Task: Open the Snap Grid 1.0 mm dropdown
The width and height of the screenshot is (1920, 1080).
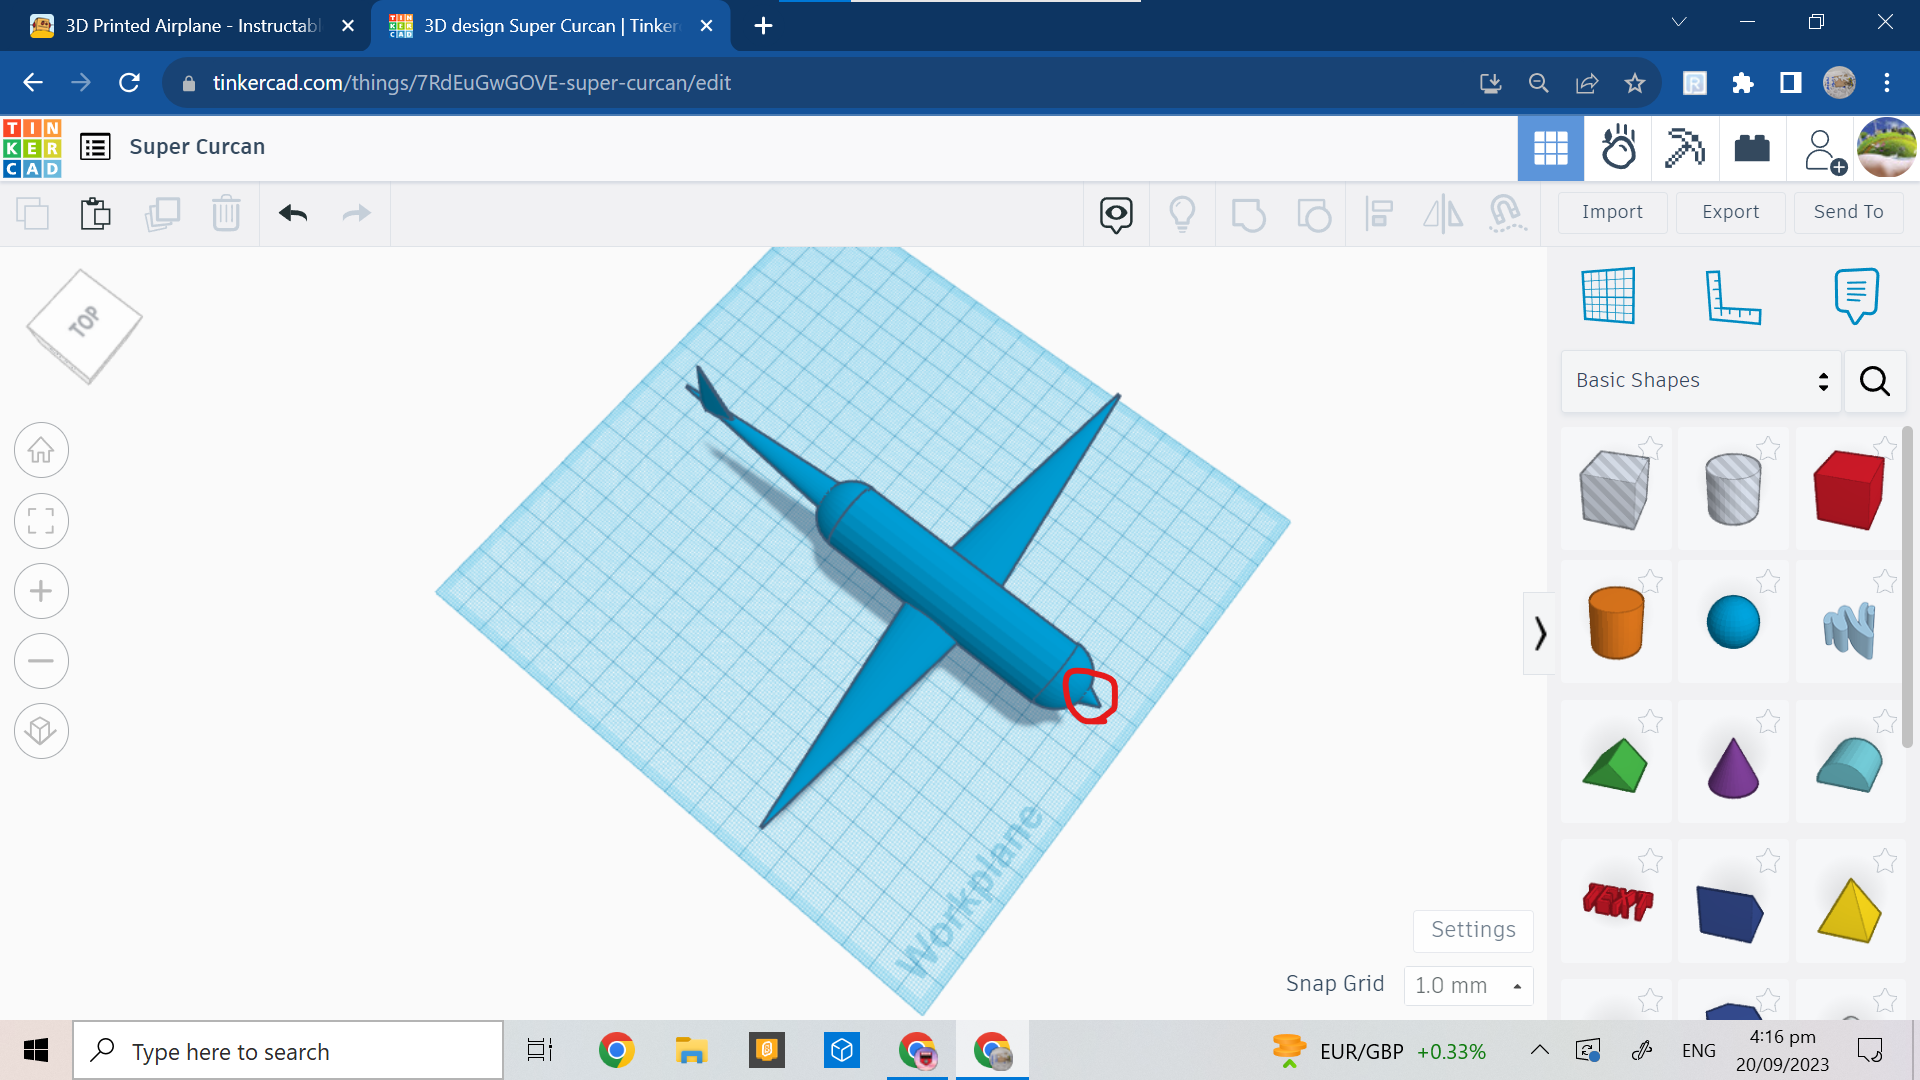Action: click(x=1467, y=985)
